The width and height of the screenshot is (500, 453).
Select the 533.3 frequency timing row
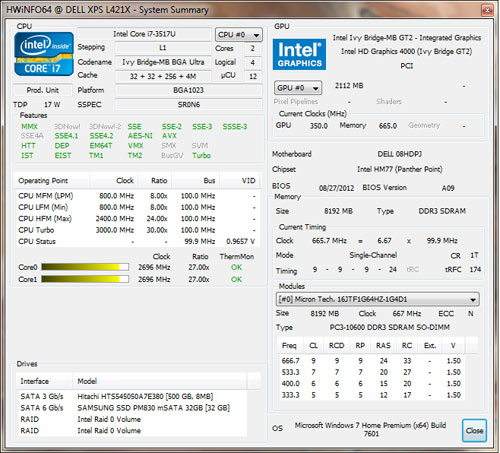pyautogui.click(x=371, y=372)
